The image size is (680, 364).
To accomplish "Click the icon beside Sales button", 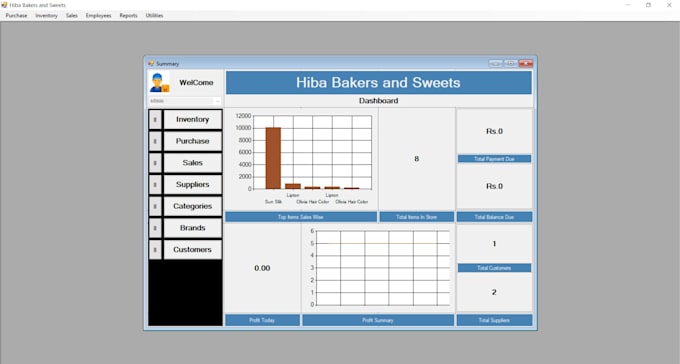I will pos(155,163).
